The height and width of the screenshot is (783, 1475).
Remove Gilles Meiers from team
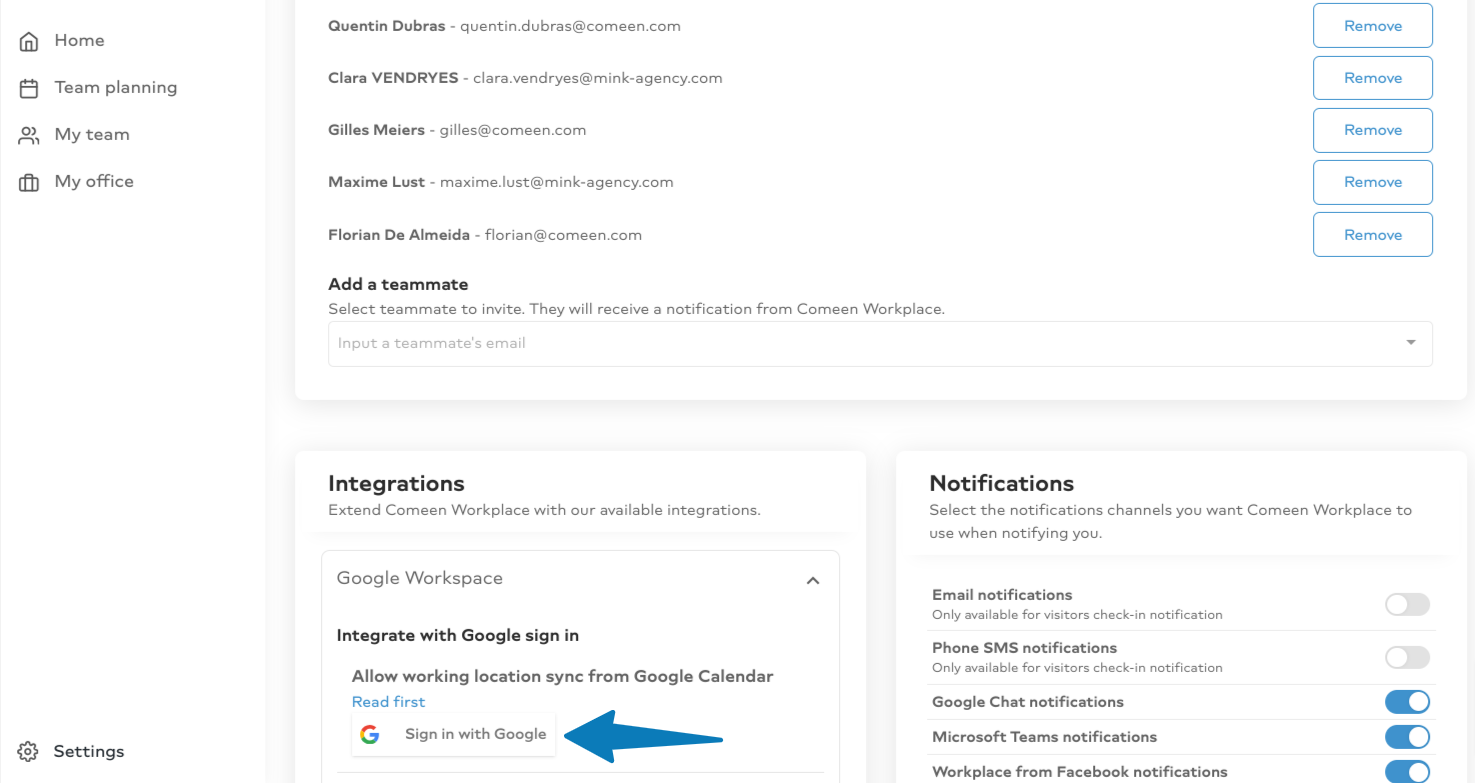1372,130
